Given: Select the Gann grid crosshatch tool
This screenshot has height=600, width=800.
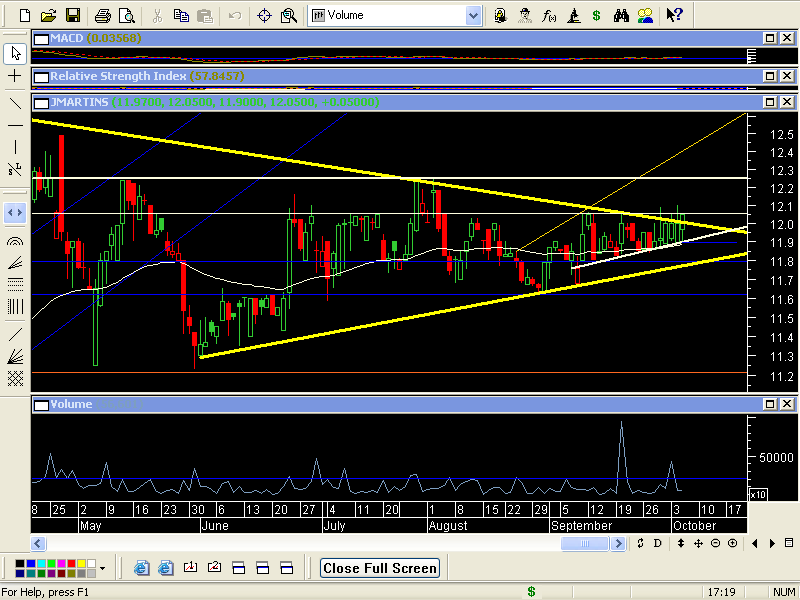Looking at the screenshot, I should tap(15, 378).
